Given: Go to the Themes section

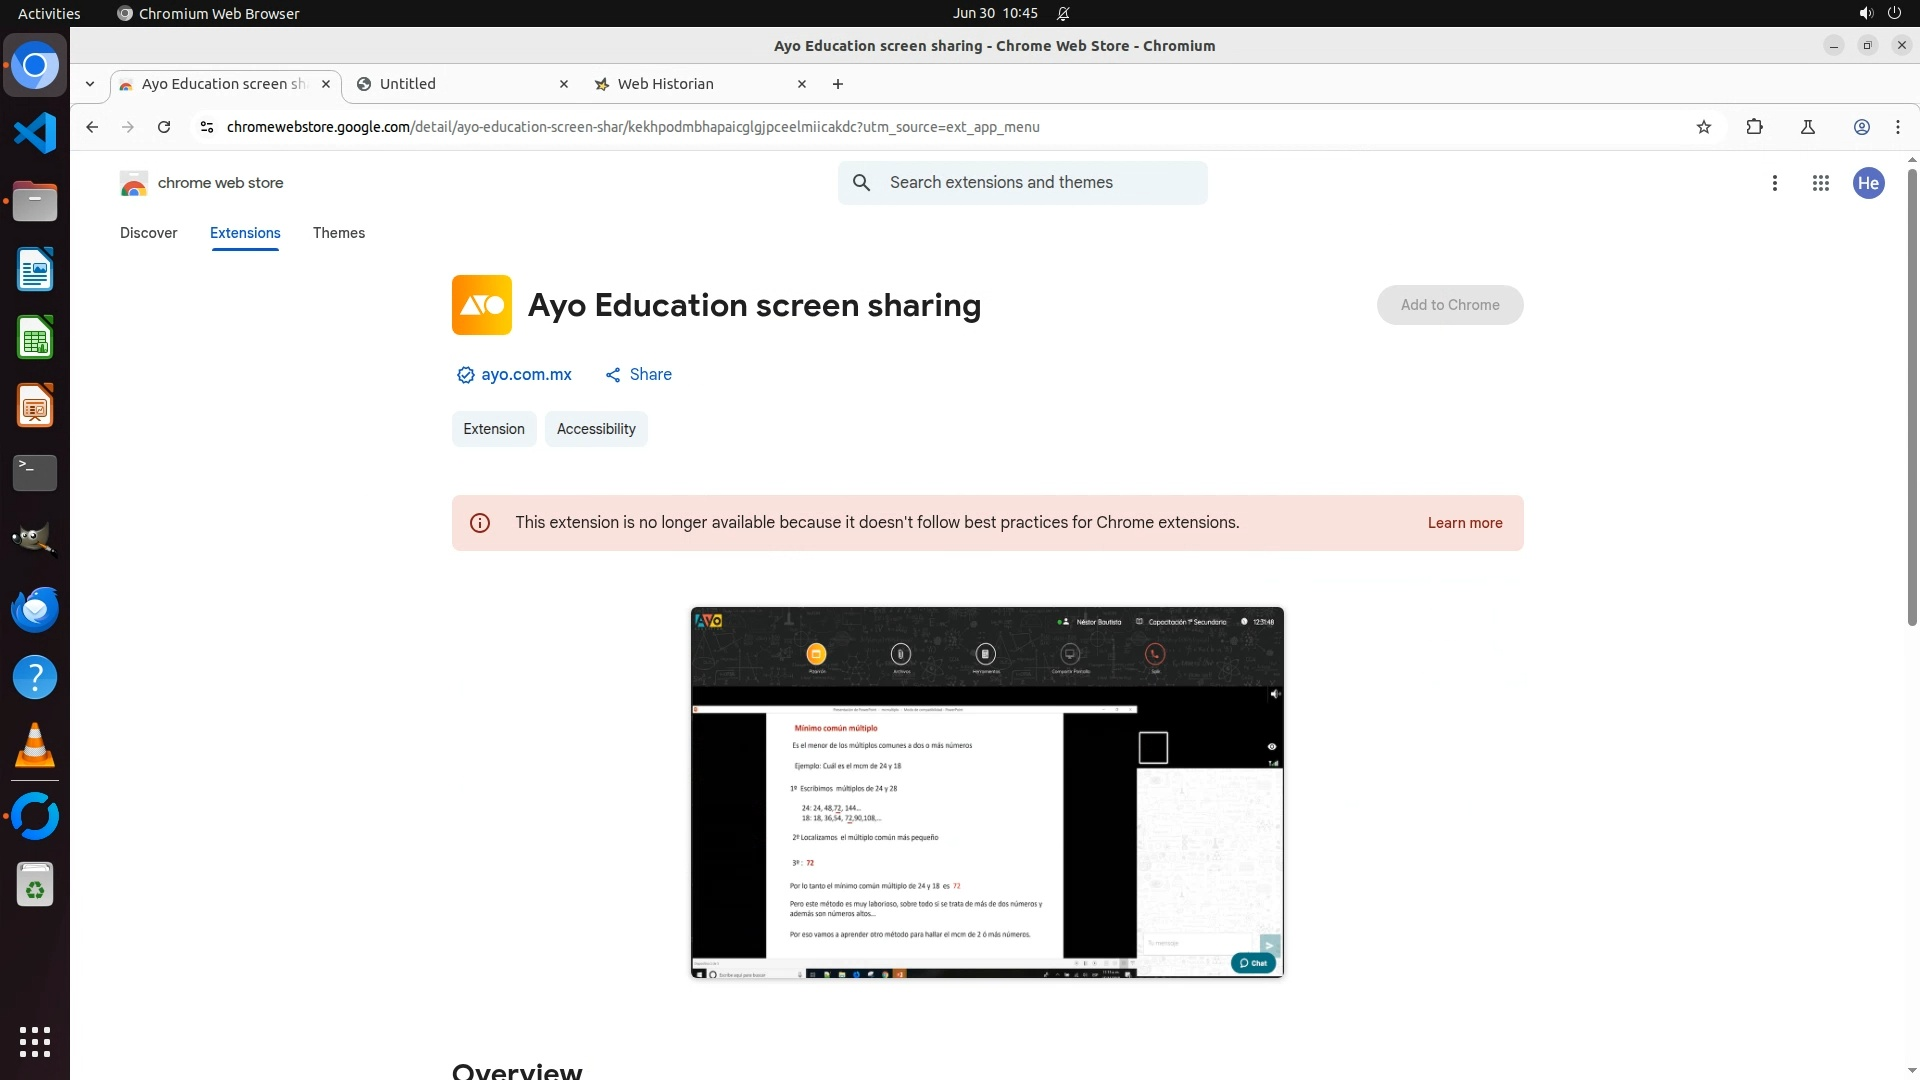Looking at the screenshot, I should point(339,233).
